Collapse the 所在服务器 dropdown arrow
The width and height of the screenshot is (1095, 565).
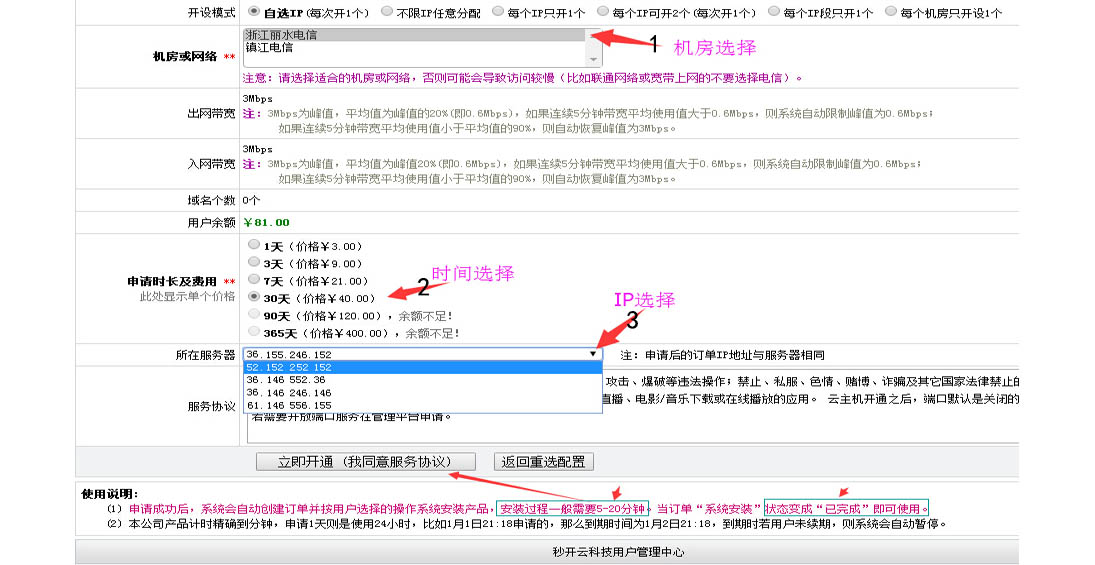point(592,354)
